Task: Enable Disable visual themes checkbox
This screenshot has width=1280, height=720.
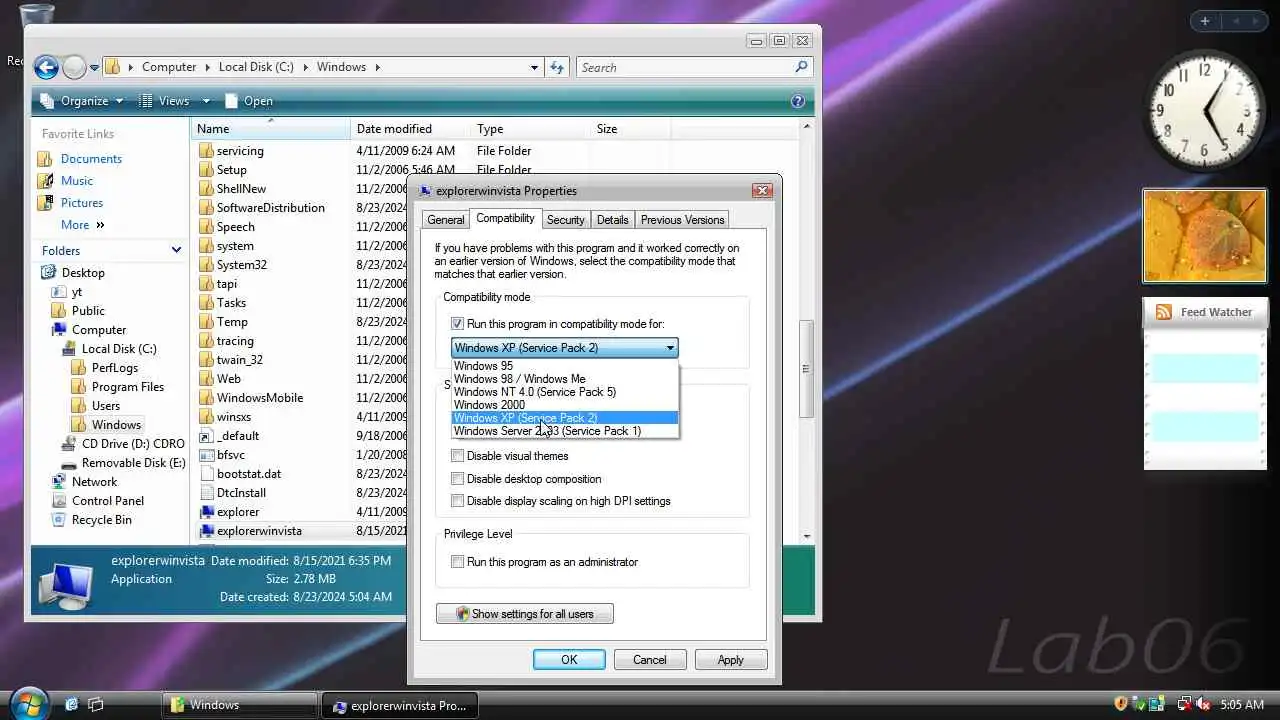Action: pos(458,456)
